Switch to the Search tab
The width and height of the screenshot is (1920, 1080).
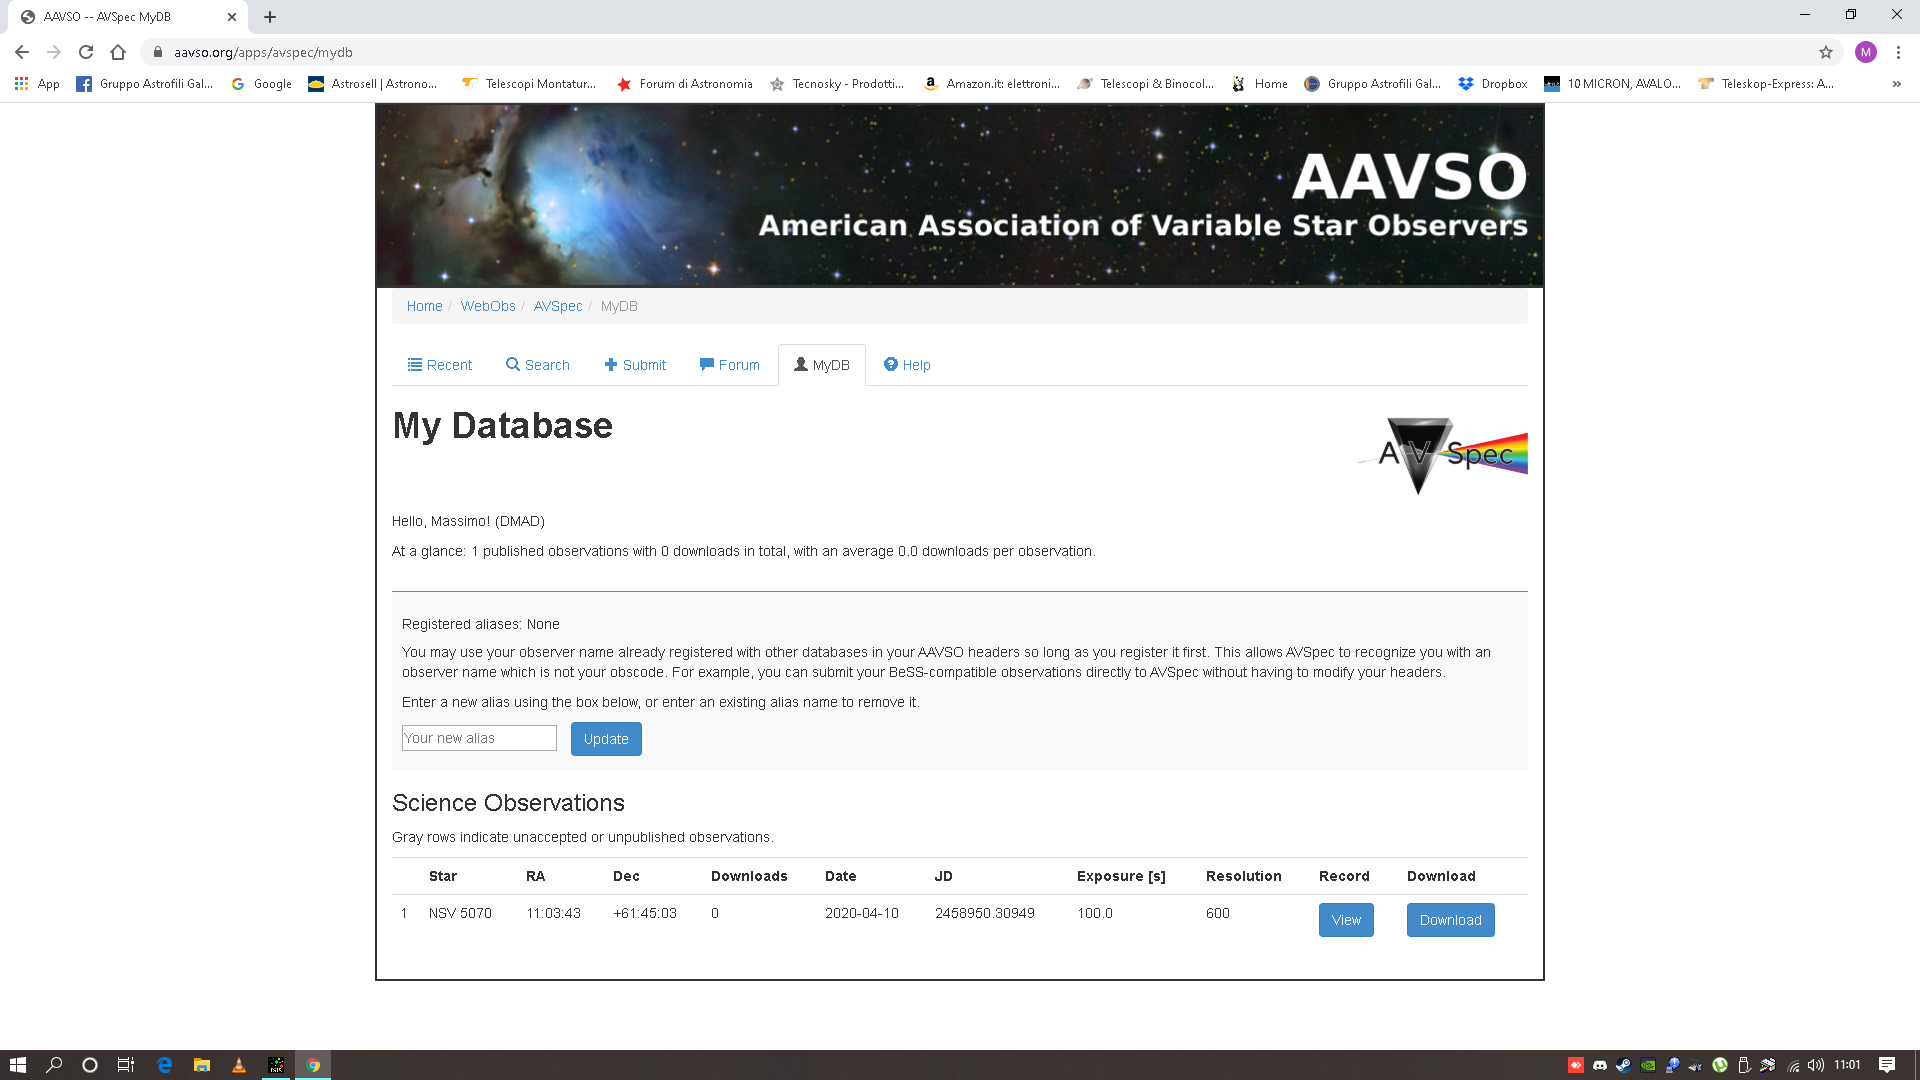[x=538, y=365]
